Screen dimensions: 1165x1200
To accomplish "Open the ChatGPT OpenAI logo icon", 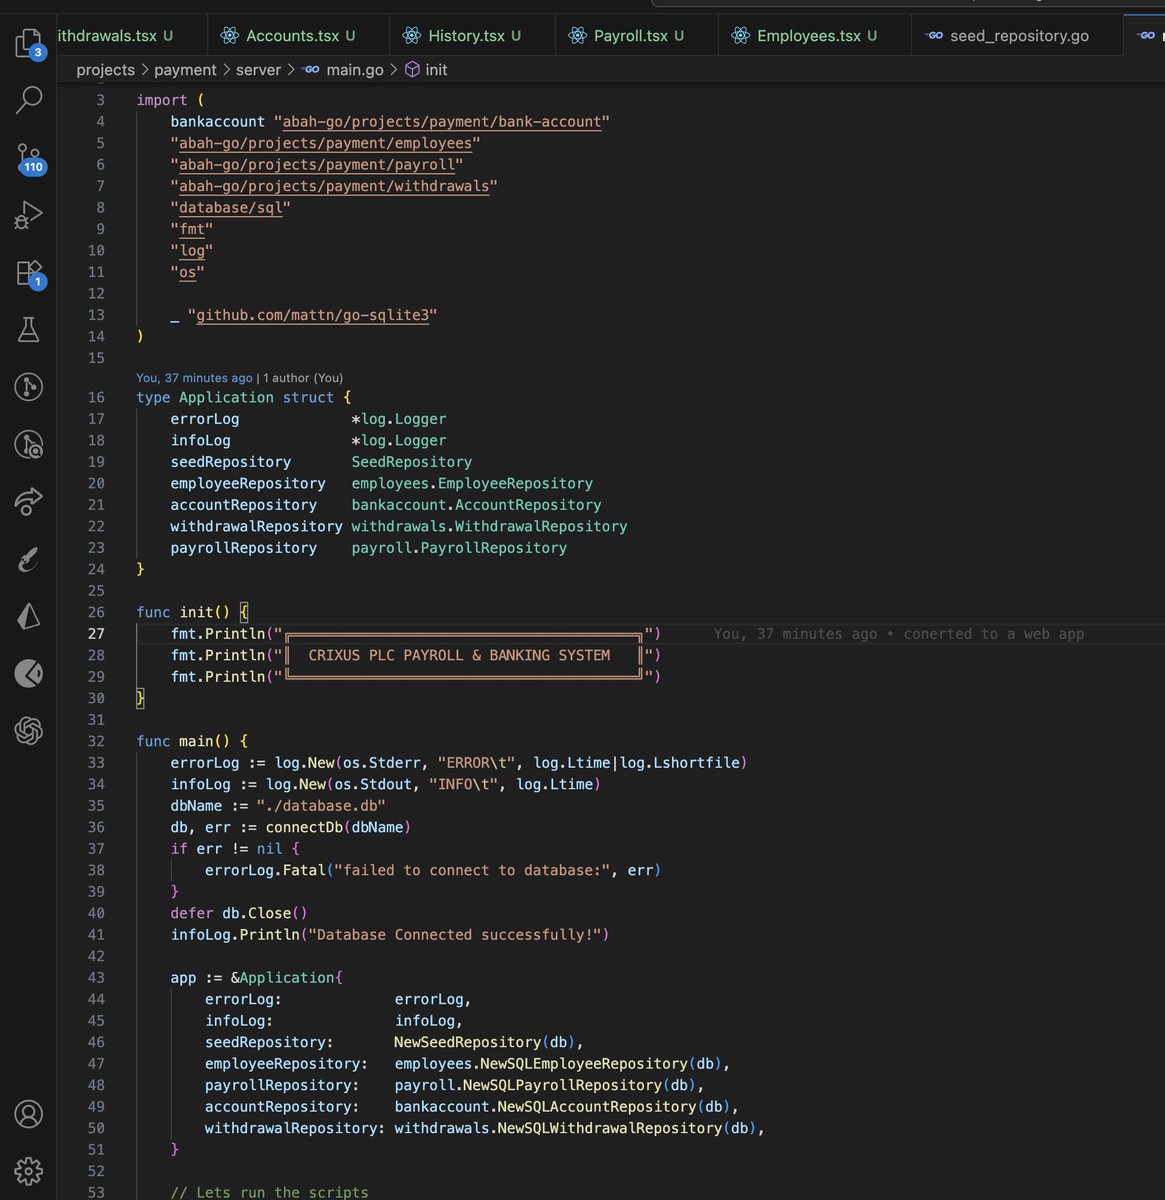I will pyautogui.click(x=28, y=731).
